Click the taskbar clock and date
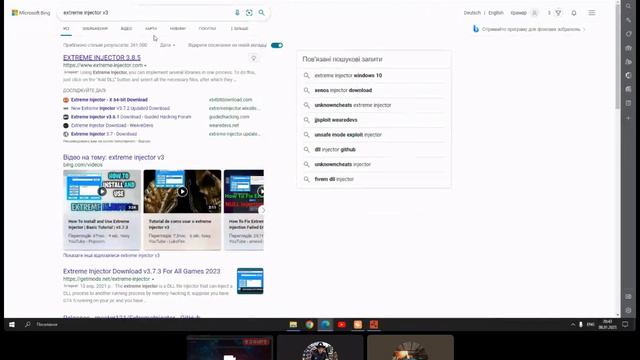640x360 pixels. 607,324
